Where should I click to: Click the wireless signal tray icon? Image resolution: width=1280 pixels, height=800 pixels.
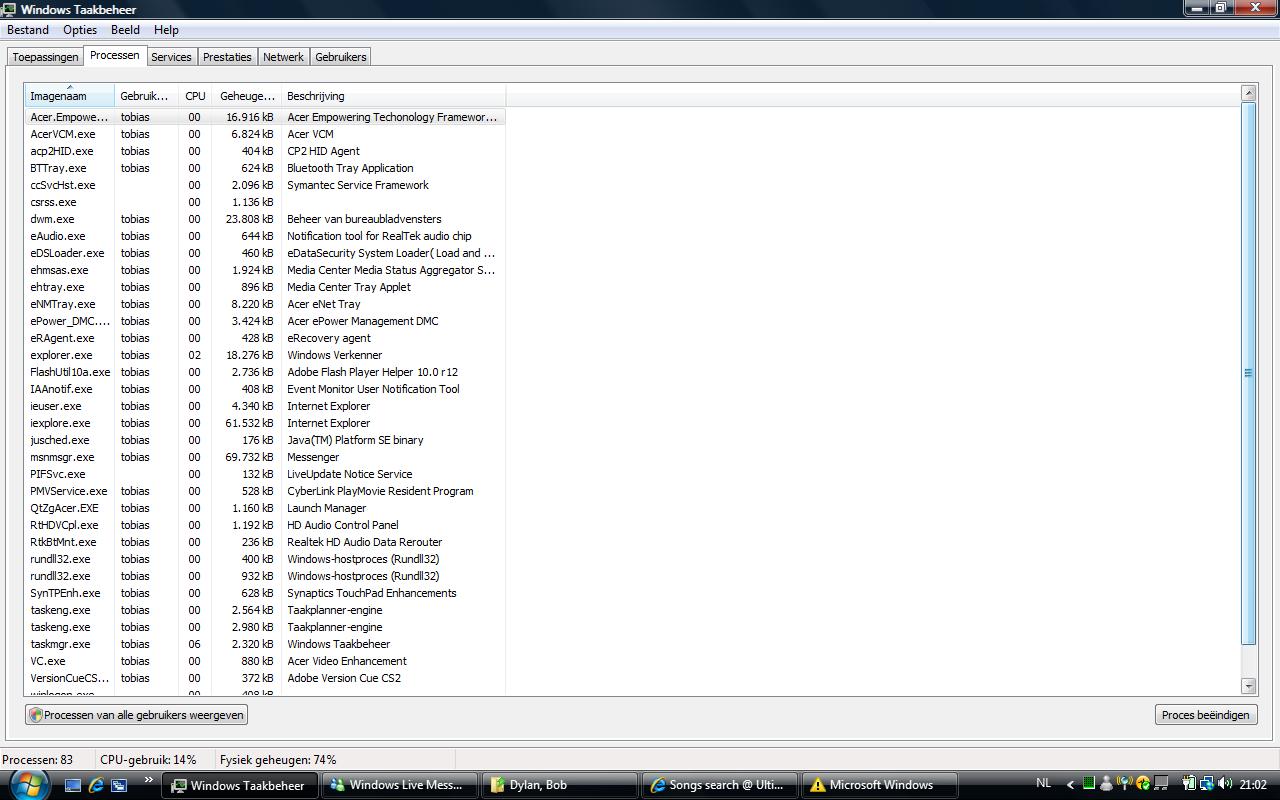1124,784
